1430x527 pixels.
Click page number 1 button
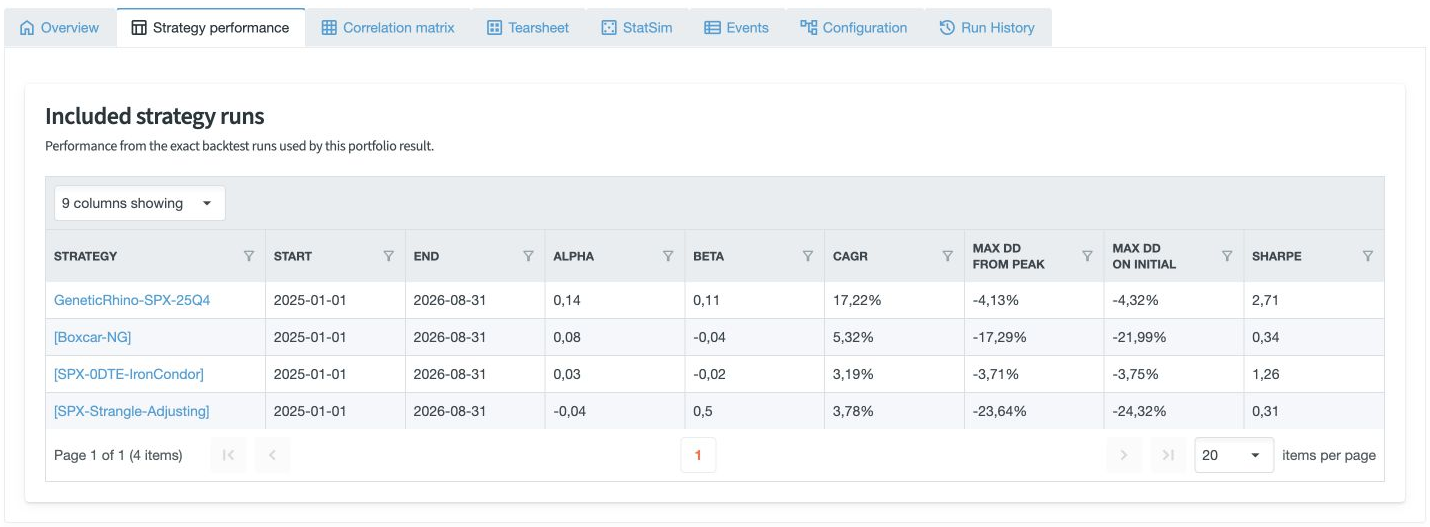tap(698, 455)
